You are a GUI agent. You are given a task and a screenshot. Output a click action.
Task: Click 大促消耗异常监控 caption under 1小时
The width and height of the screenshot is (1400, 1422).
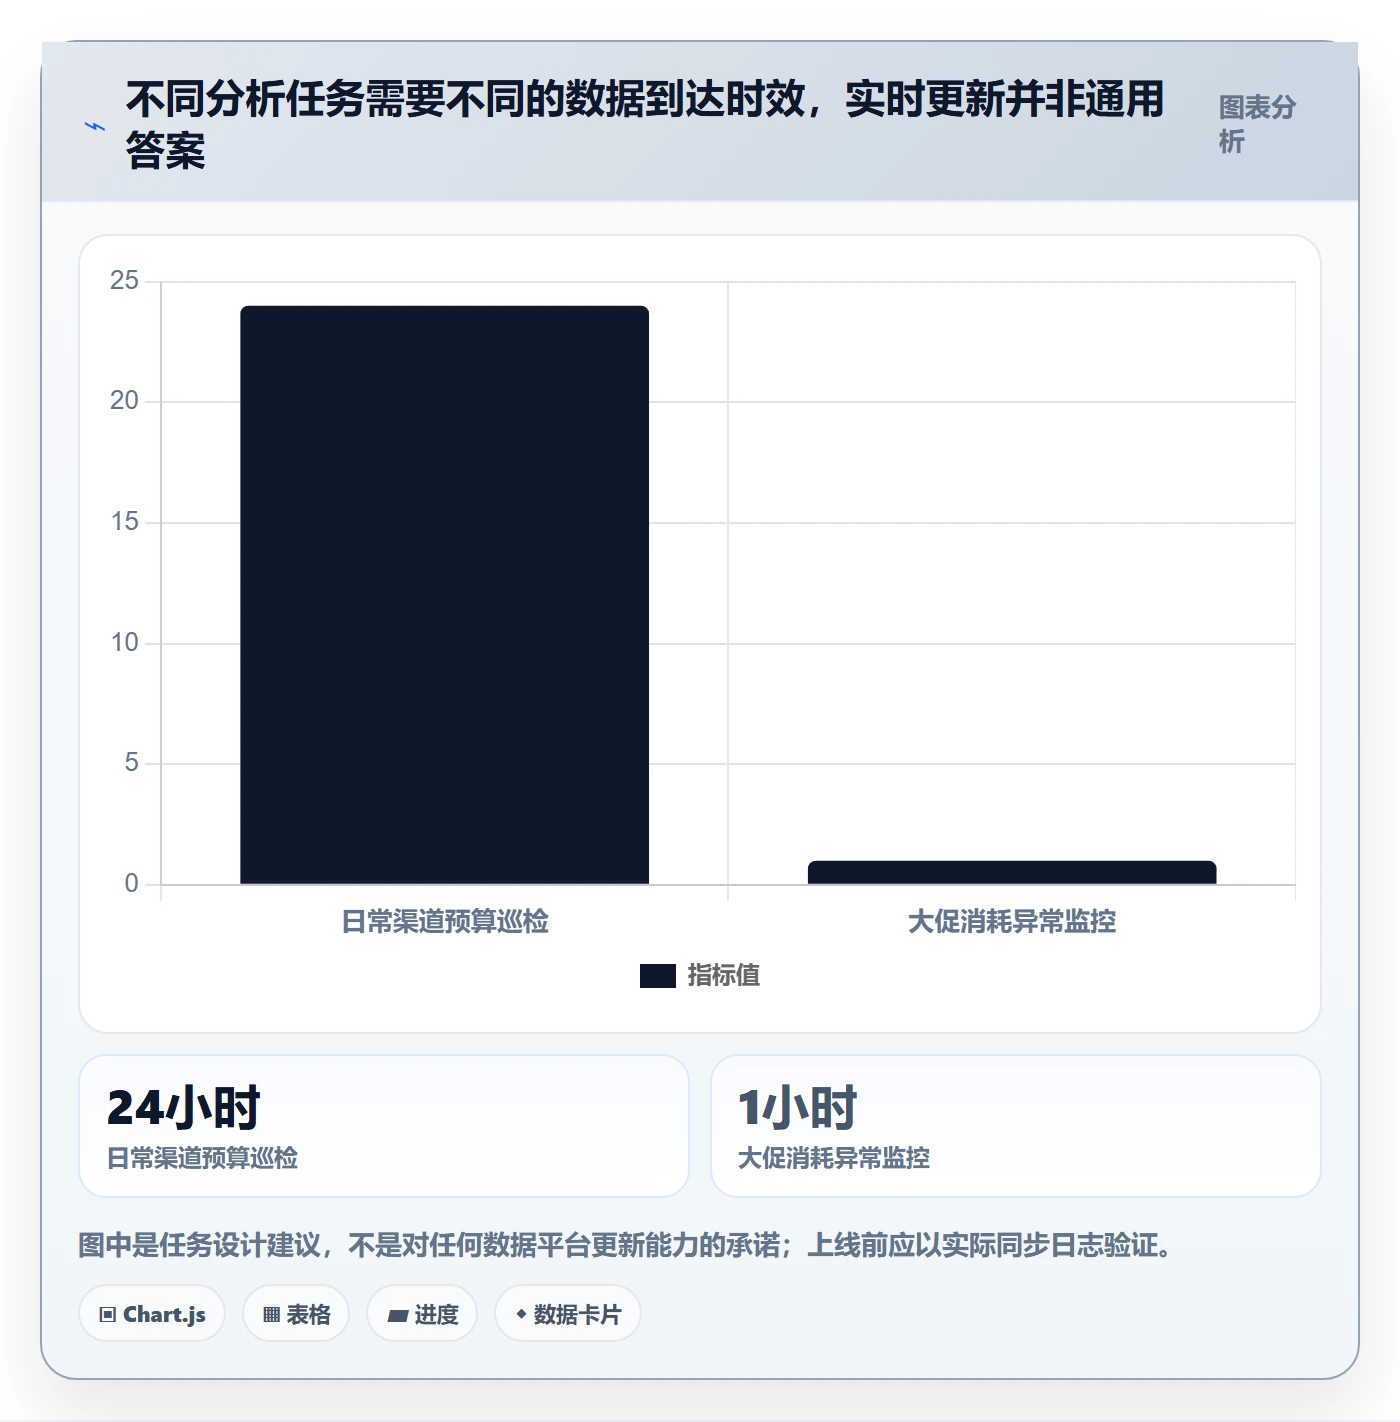click(x=834, y=1158)
